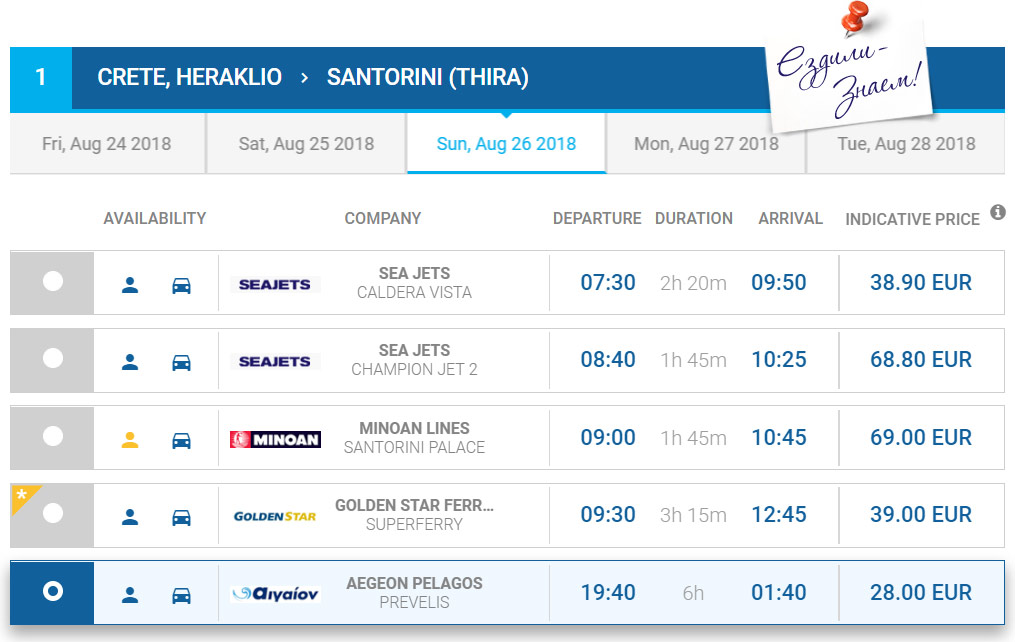Click the 28.00 EUR Prevelis price

point(920,592)
